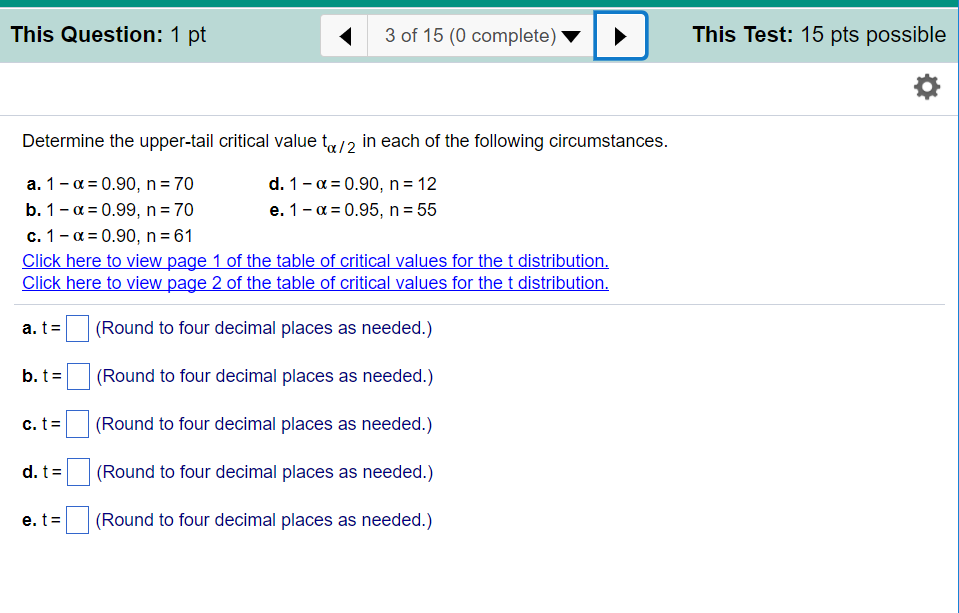Click the vertical scrollbar on the right edge
Viewport: 959px width, 613px height.
[954, 300]
